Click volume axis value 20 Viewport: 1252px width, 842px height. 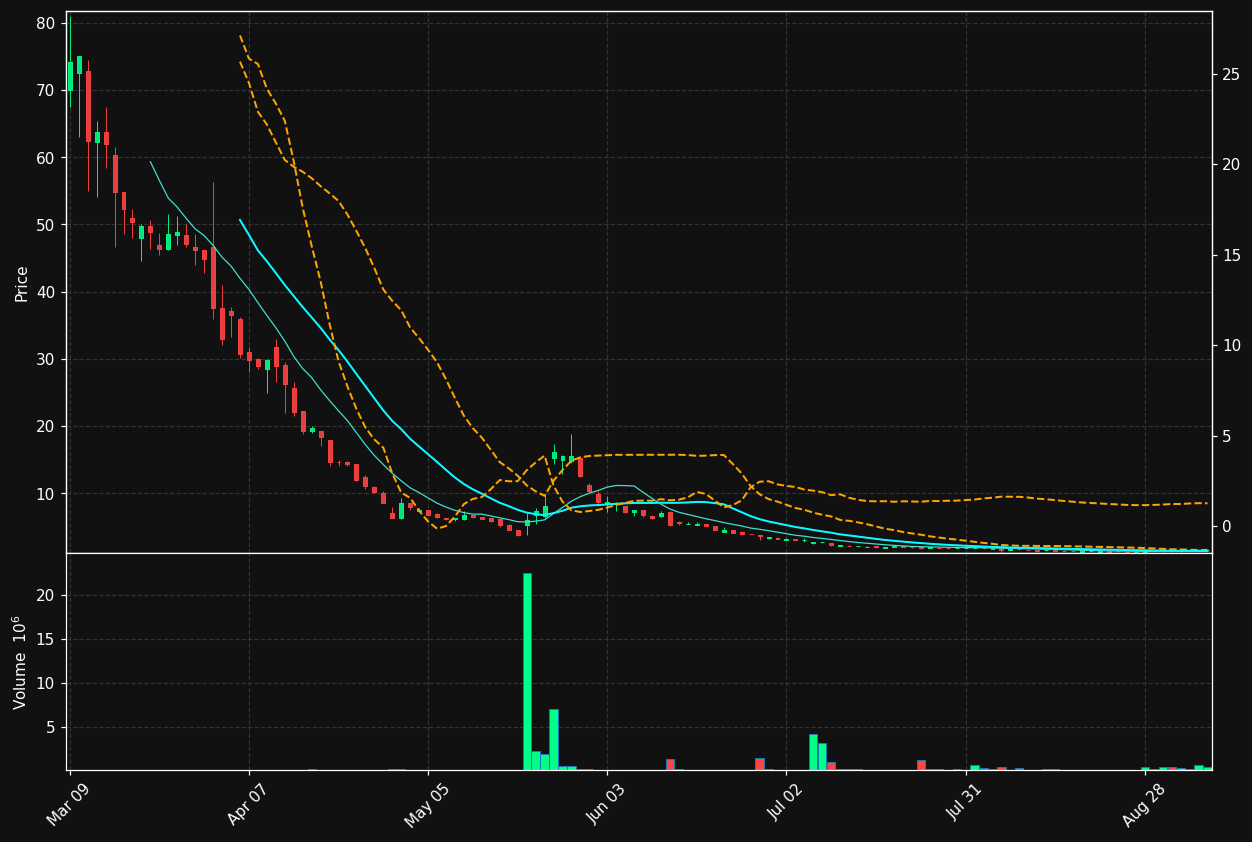coord(46,595)
